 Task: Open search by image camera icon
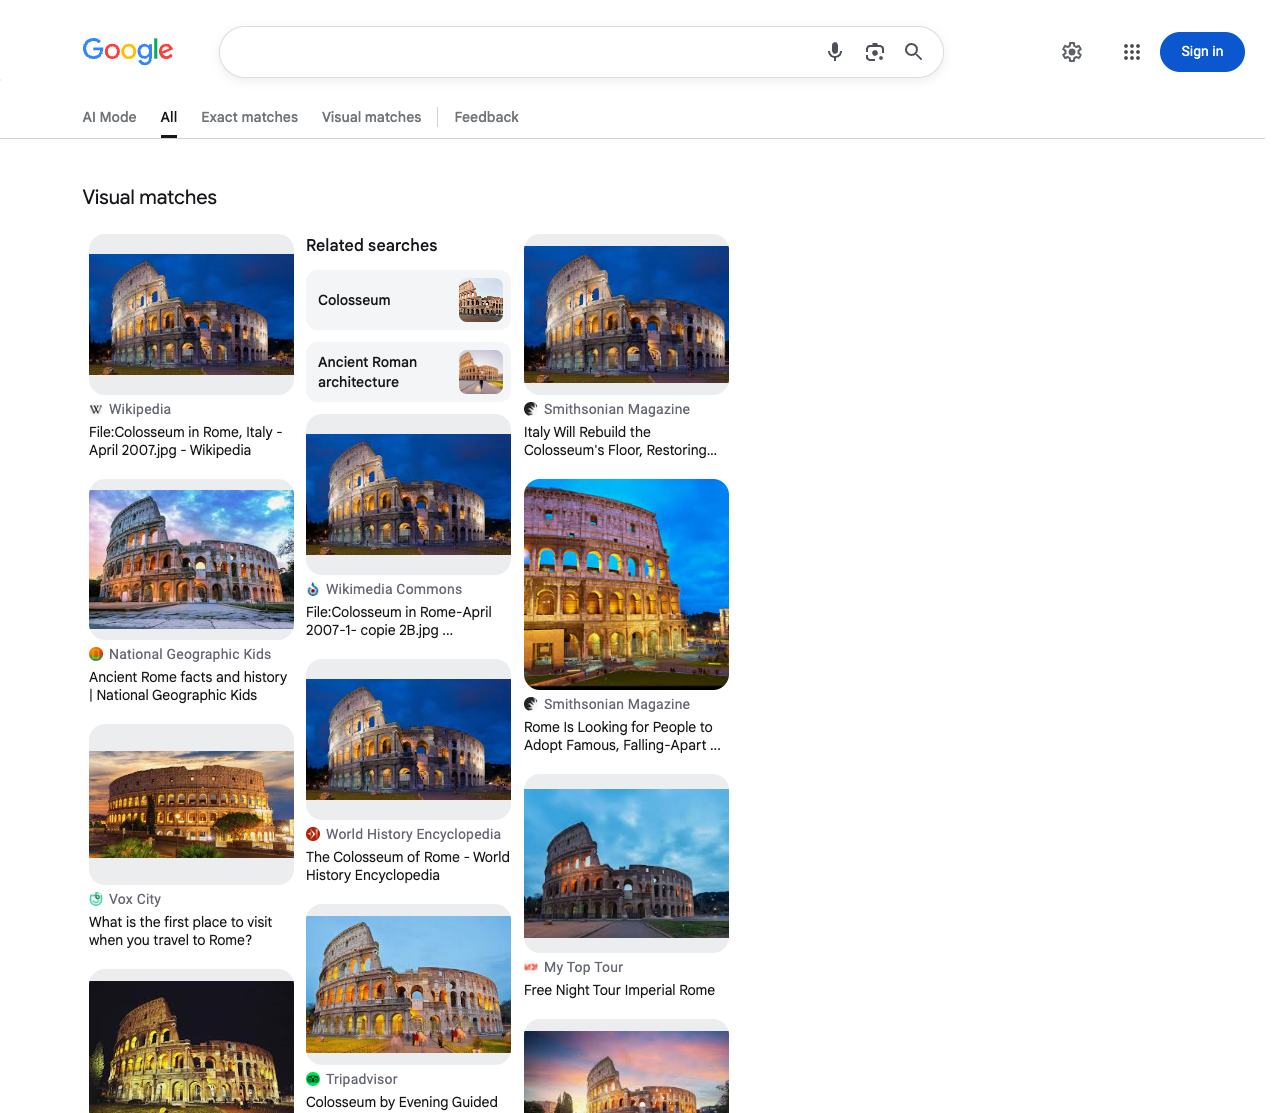[x=875, y=52]
